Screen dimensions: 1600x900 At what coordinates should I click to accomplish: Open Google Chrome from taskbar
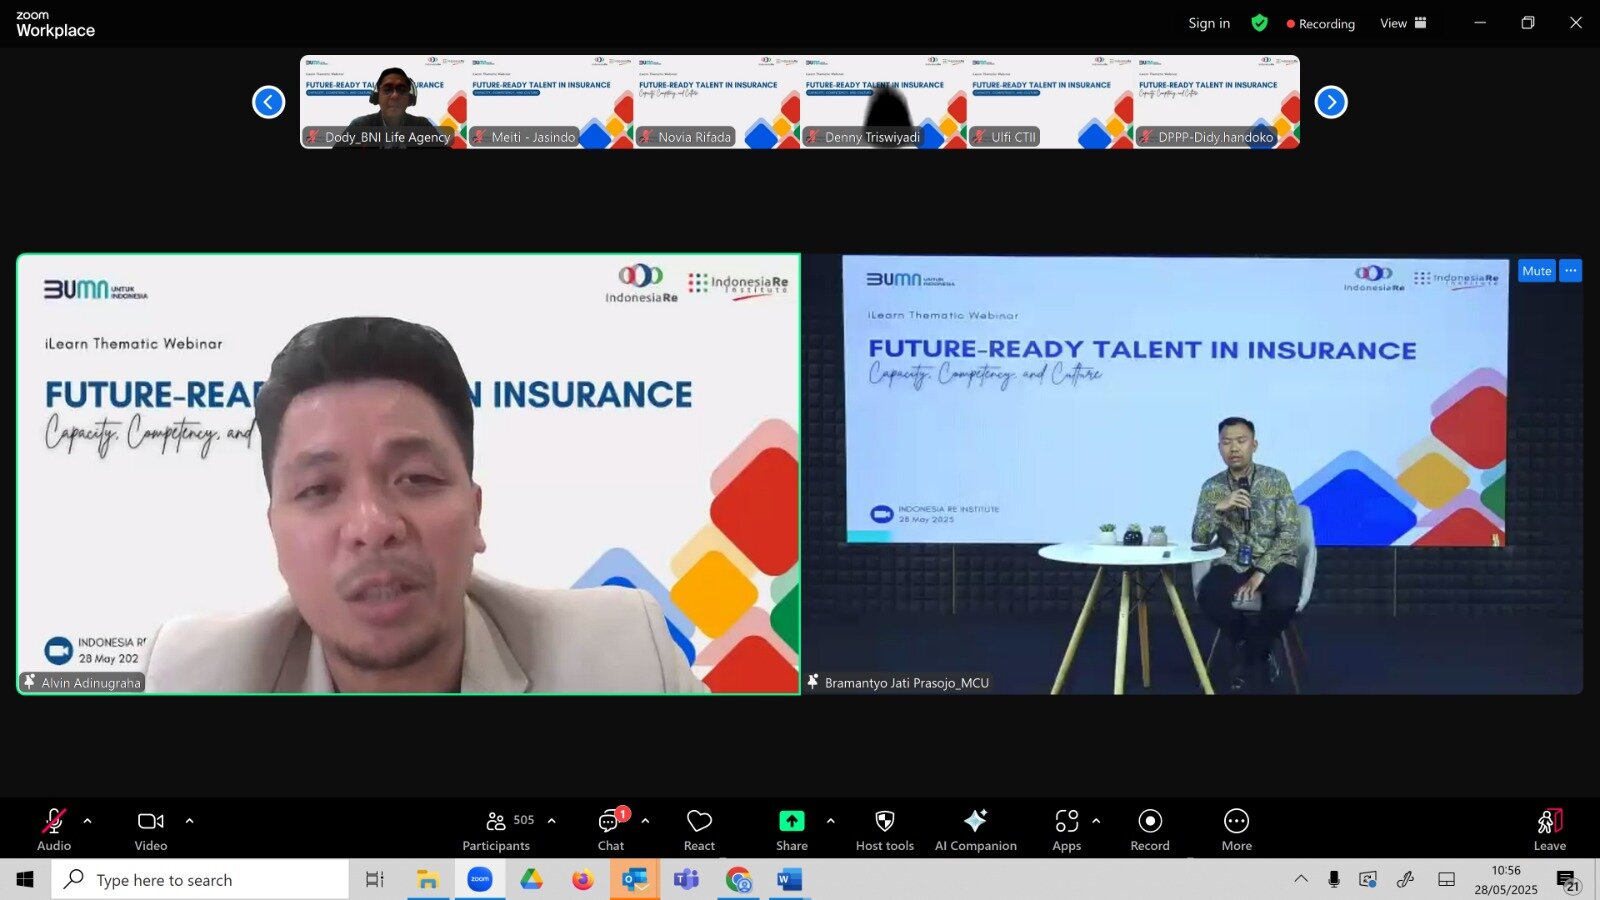tap(739, 879)
